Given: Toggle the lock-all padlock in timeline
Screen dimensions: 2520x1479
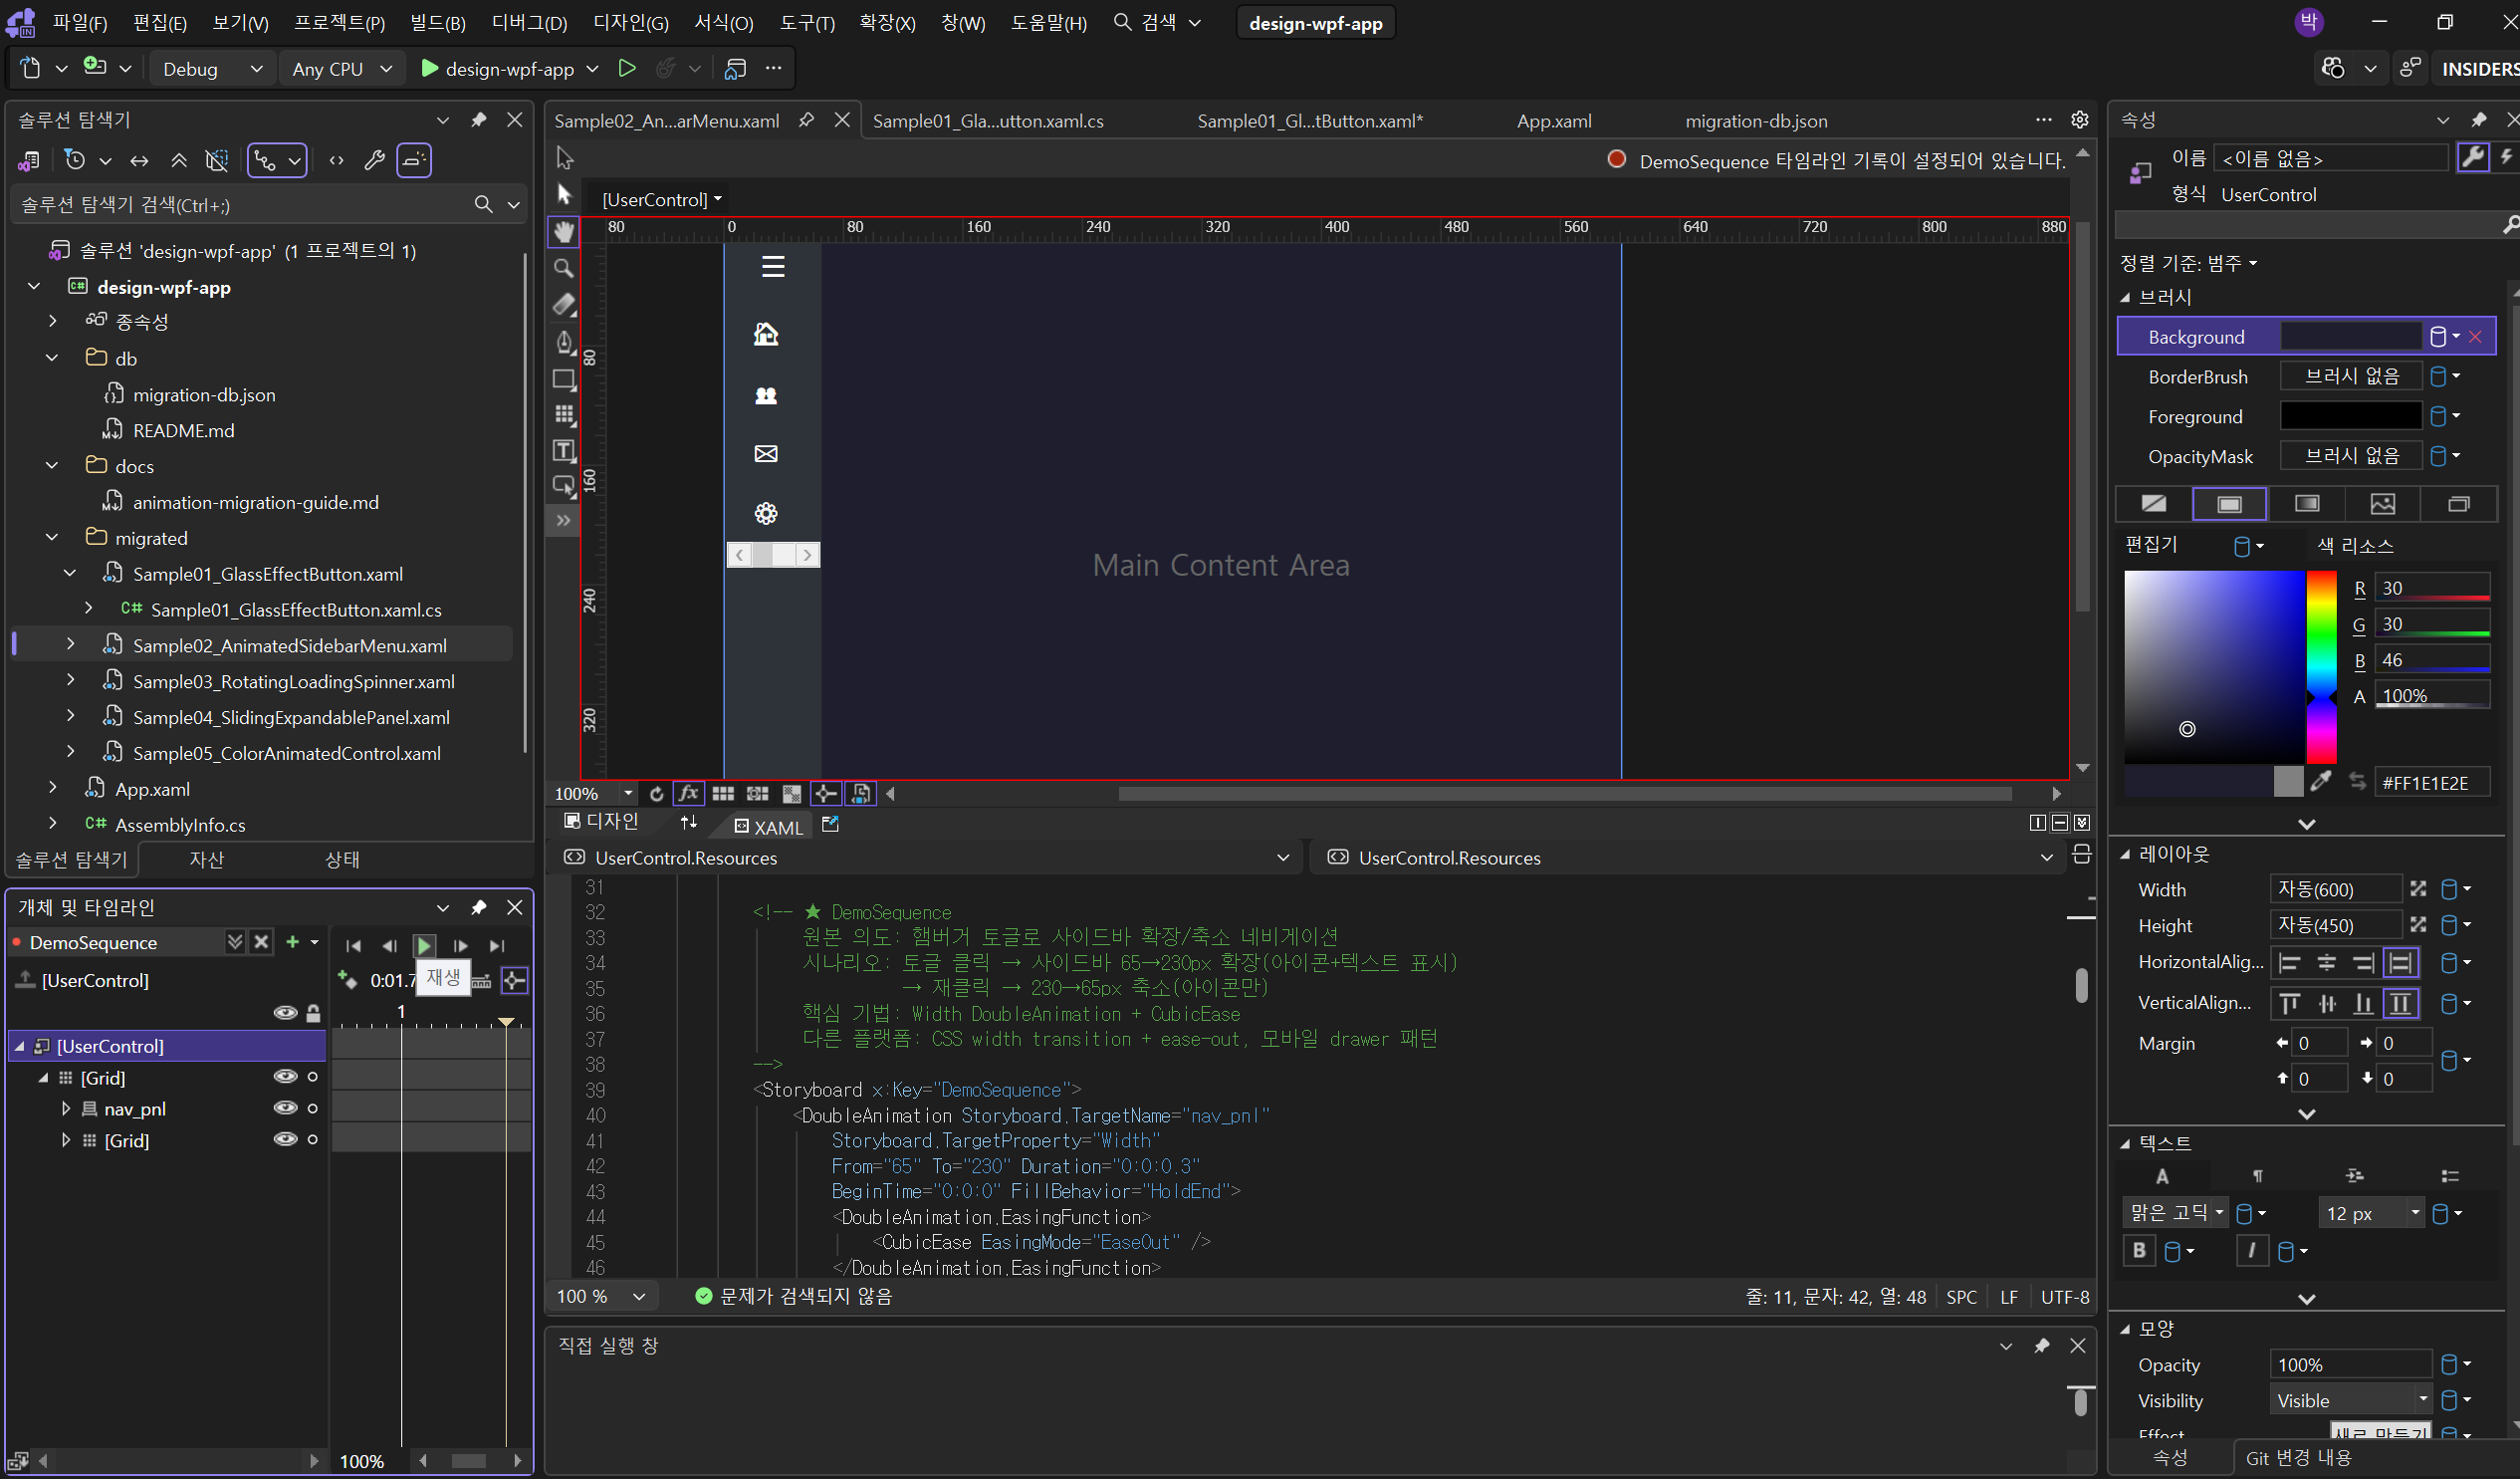Looking at the screenshot, I should (313, 1013).
